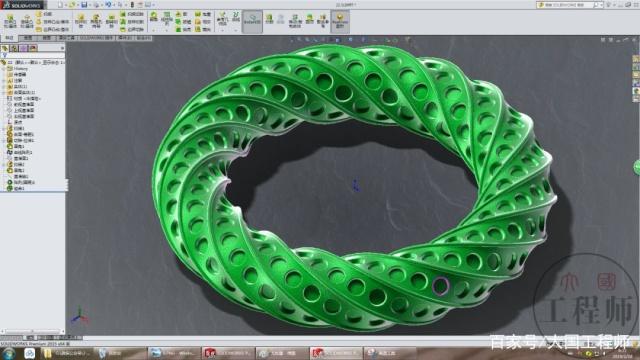Screen dimensions: 640x360
Task: Open the ConfigurationManager tab
Action: (x=24, y=48)
